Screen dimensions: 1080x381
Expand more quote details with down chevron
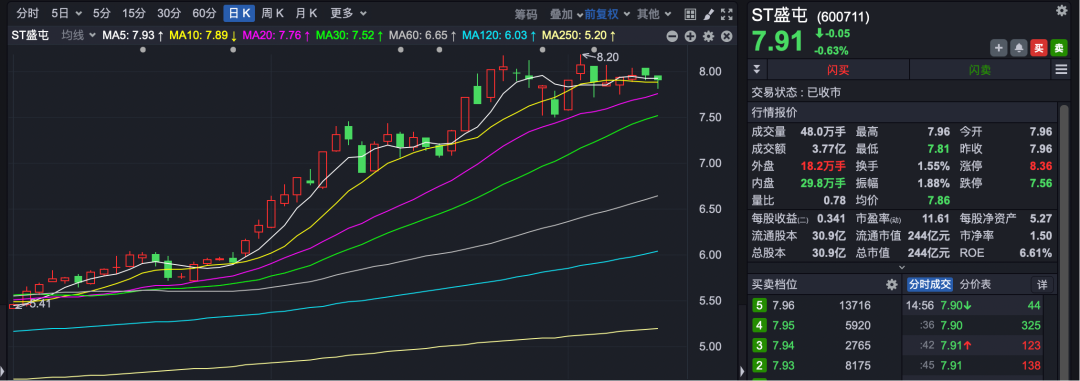pyautogui.click(x=902, y=267)
